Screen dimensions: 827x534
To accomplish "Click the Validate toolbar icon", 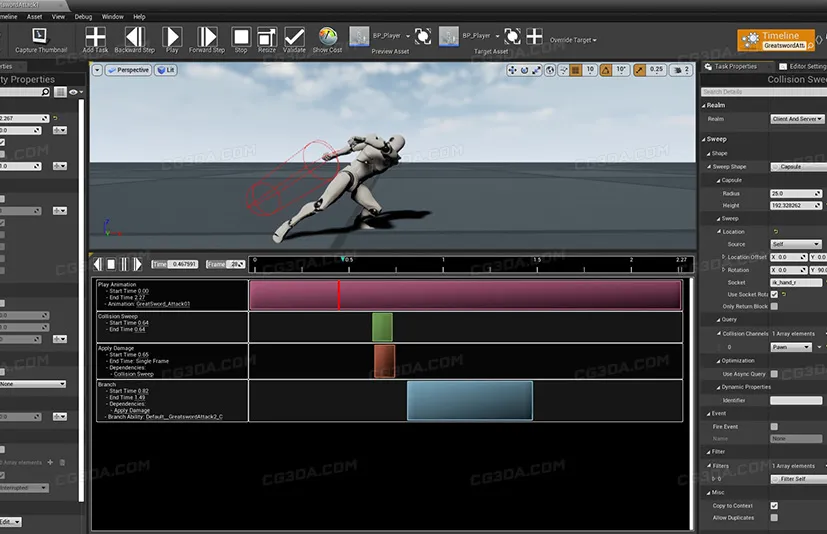I will click(294, 37).
